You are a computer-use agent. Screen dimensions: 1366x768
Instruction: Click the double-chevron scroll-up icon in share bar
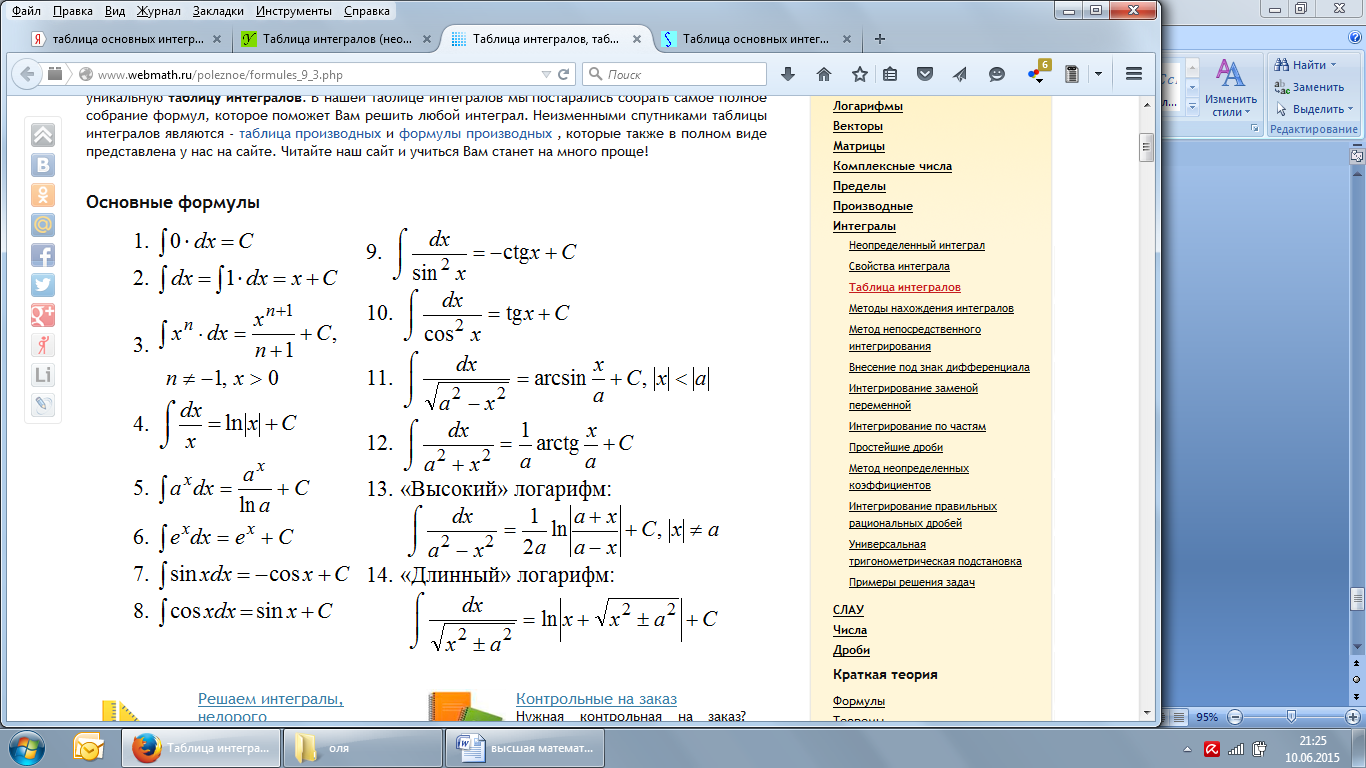tap(43, 135)
